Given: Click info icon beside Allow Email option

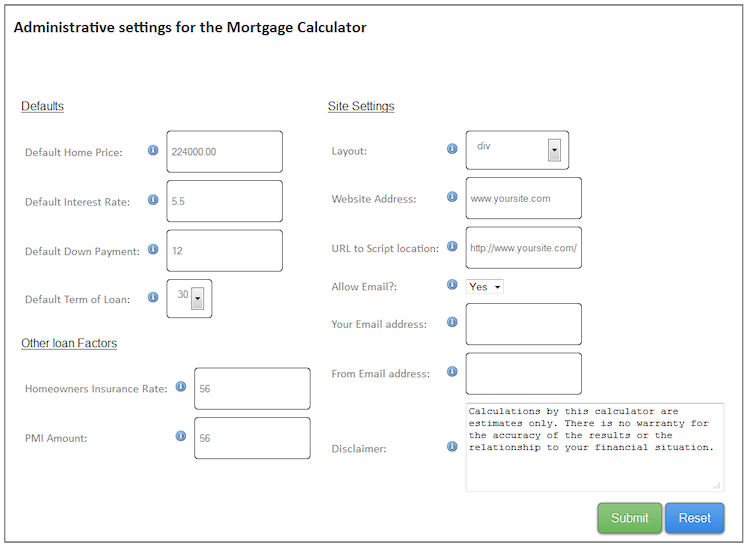Looking at the screenshot, I should point(452,285).
